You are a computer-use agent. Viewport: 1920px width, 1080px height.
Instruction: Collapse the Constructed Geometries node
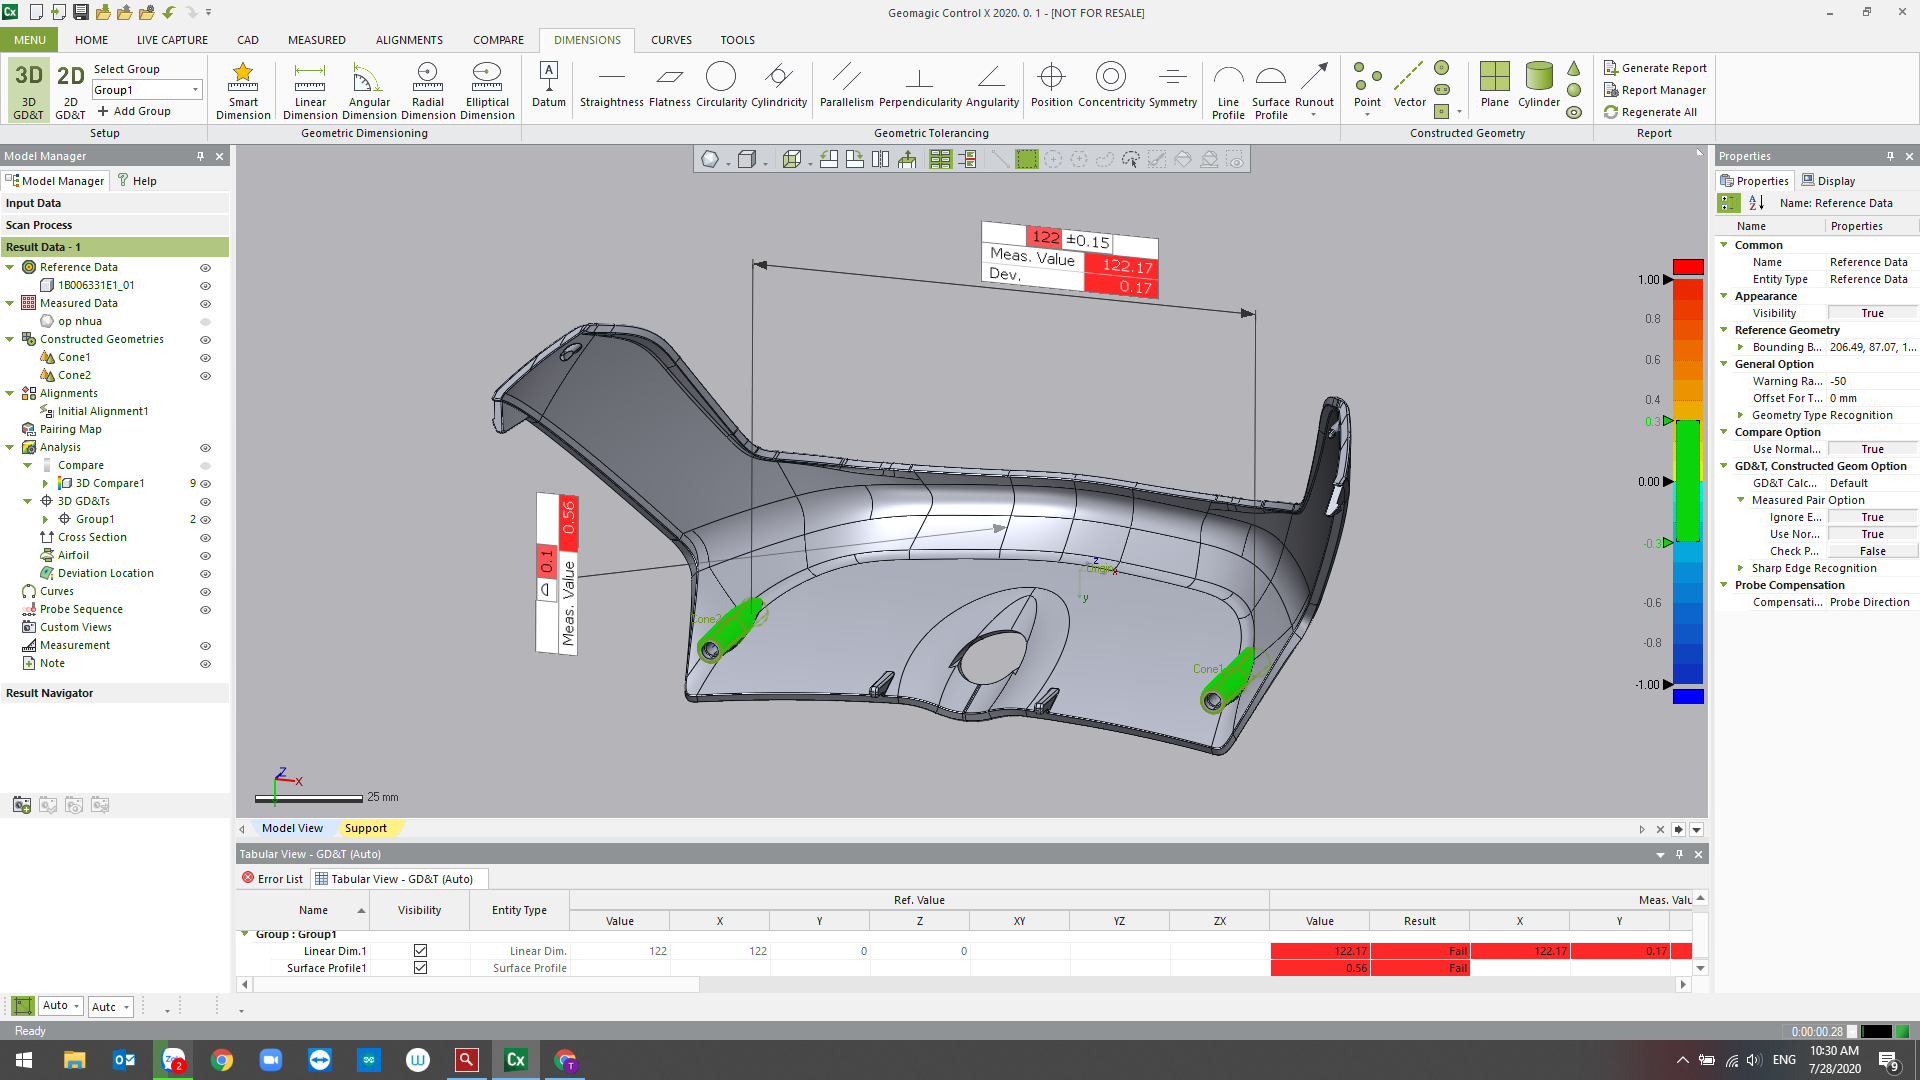pos(10,340)
